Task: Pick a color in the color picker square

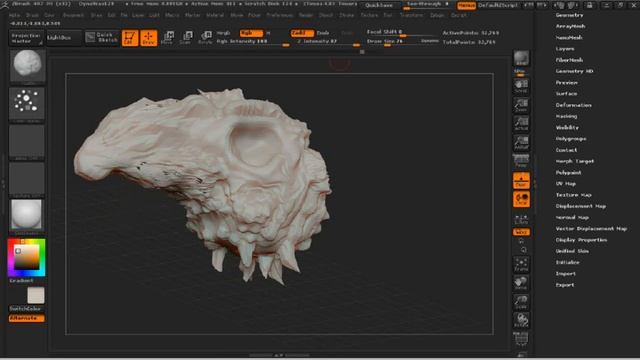Action: [27, 257]
